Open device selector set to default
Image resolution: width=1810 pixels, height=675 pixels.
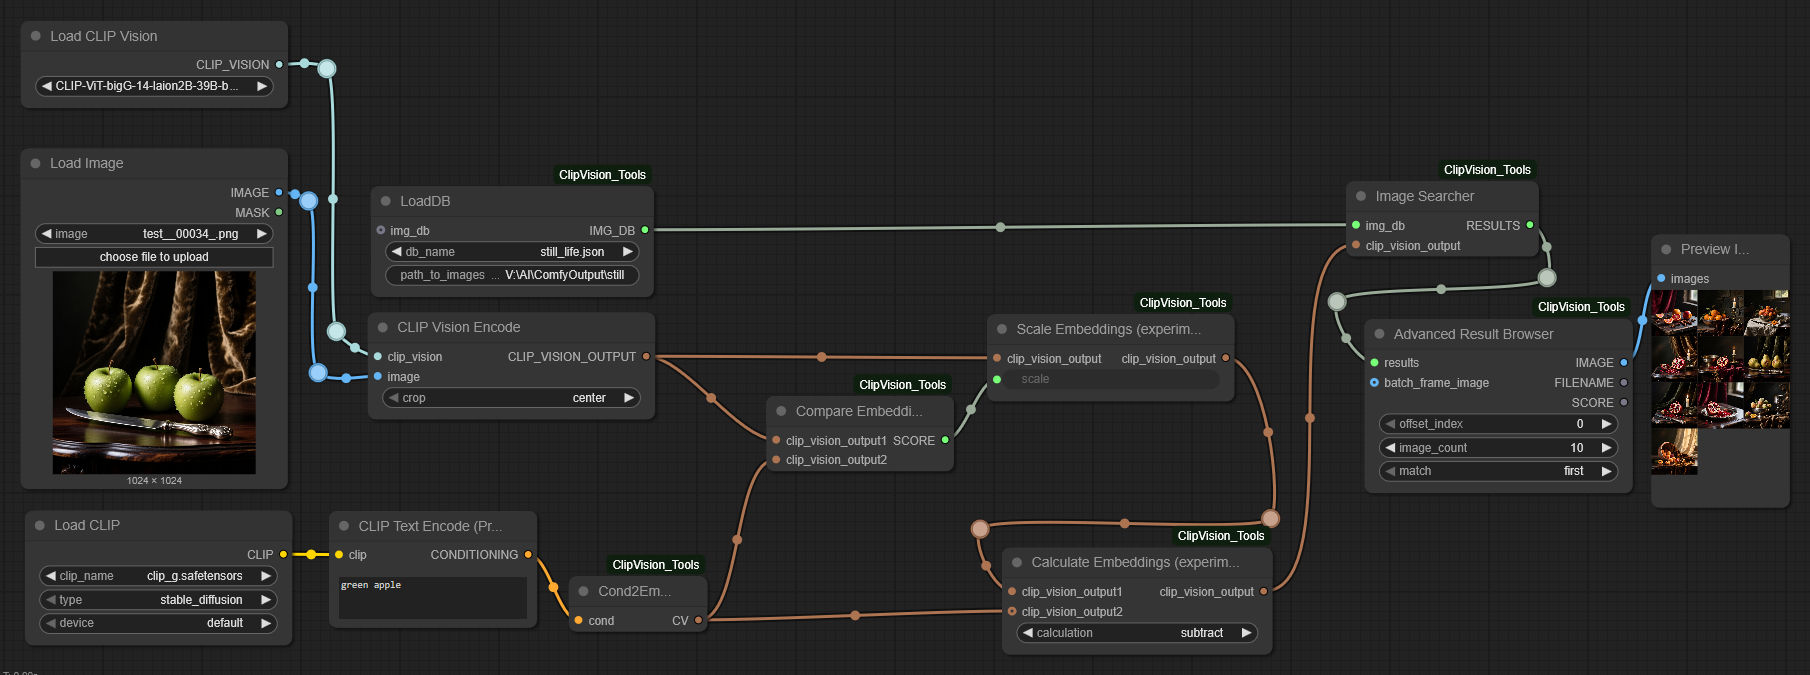(158, 623)
